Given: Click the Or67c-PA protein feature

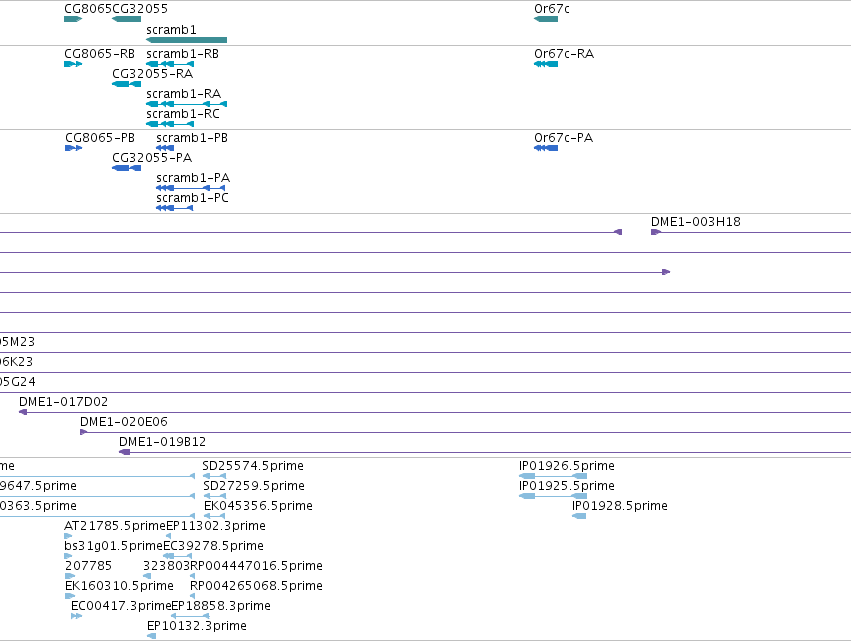Looking at the screenshot, I should tap(546, 148).
